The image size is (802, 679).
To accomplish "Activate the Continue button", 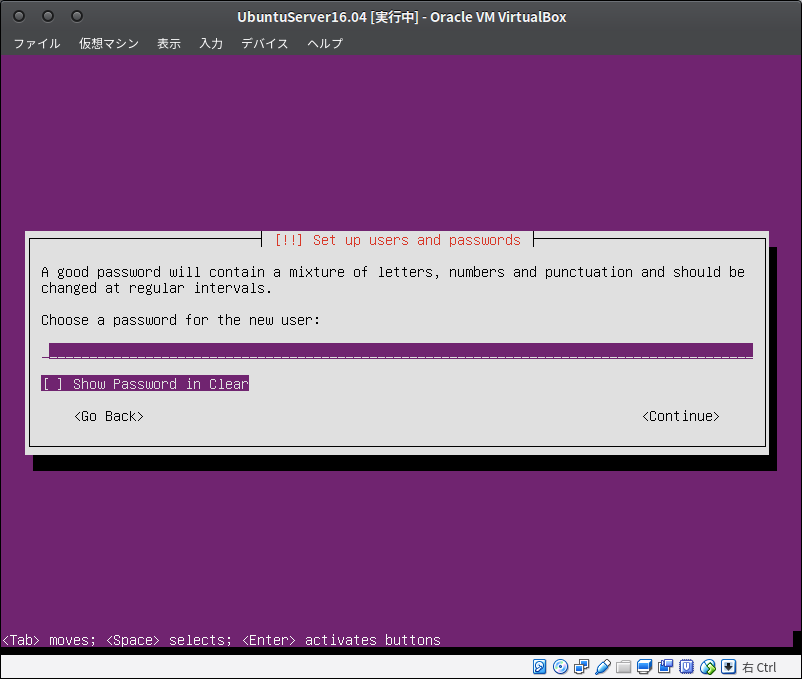I will click(x=681, y=416).
